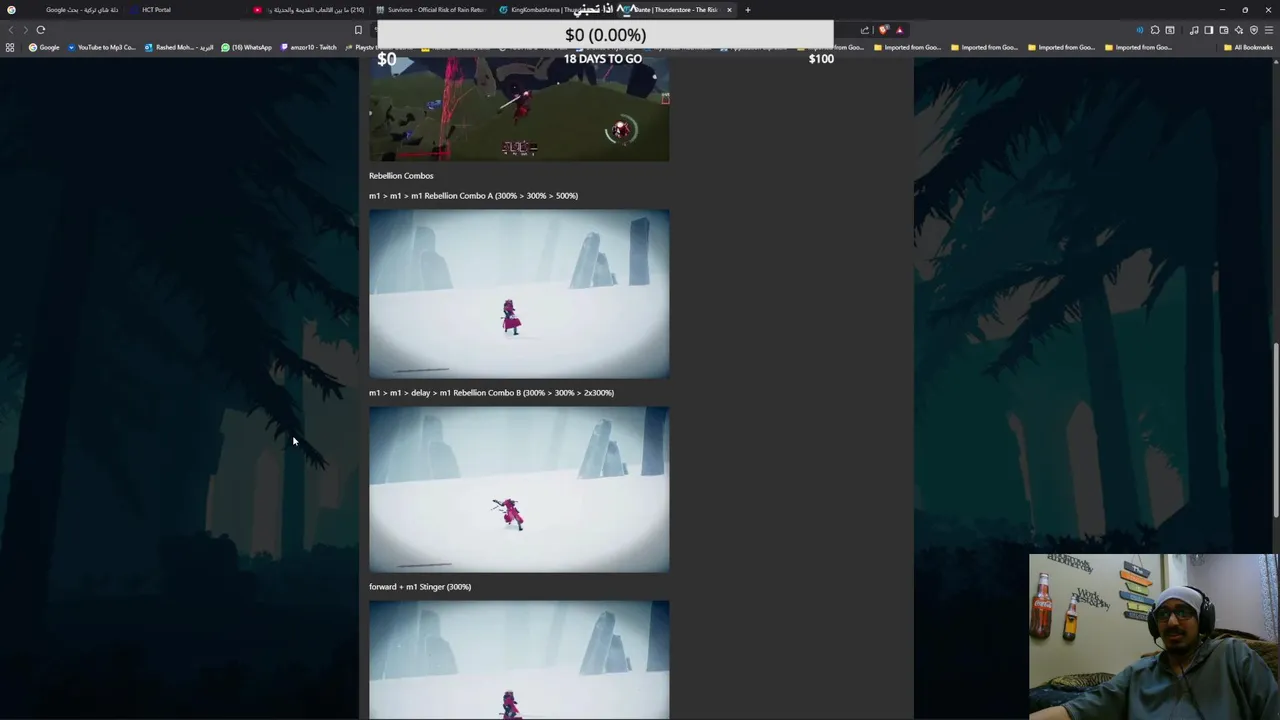1280x720 pixels.
Task: Select the 'Rebellion Combos' heading text
Action: click(x=401, y=176)
